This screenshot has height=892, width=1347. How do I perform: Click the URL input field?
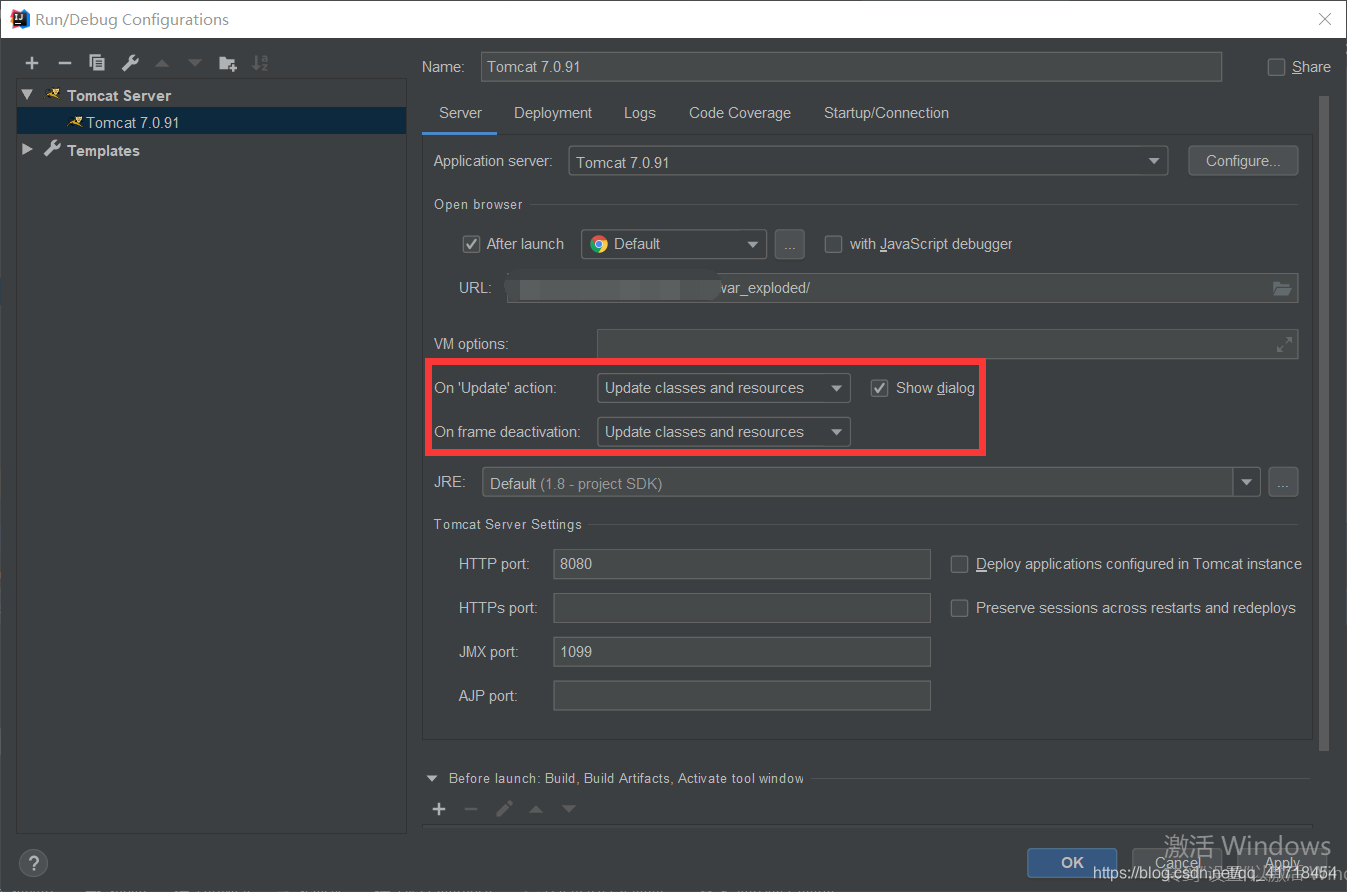(902, 288)
